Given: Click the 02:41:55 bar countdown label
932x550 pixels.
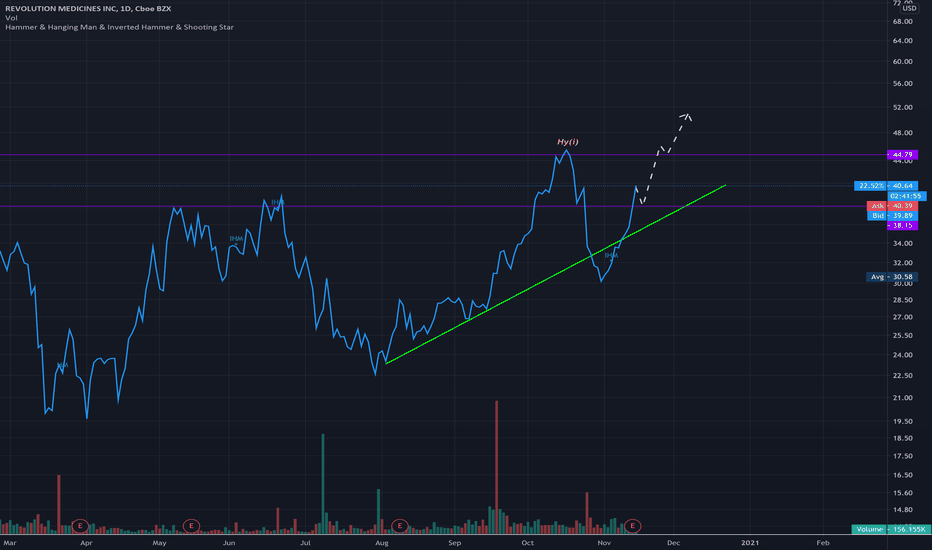Looking at the screenshot, I should (906, 196).
